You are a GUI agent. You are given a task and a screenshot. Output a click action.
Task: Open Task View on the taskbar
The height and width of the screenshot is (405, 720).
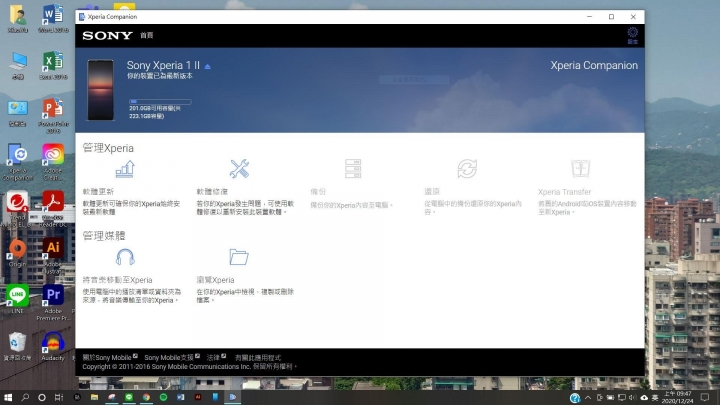click(x=59, y=397)
